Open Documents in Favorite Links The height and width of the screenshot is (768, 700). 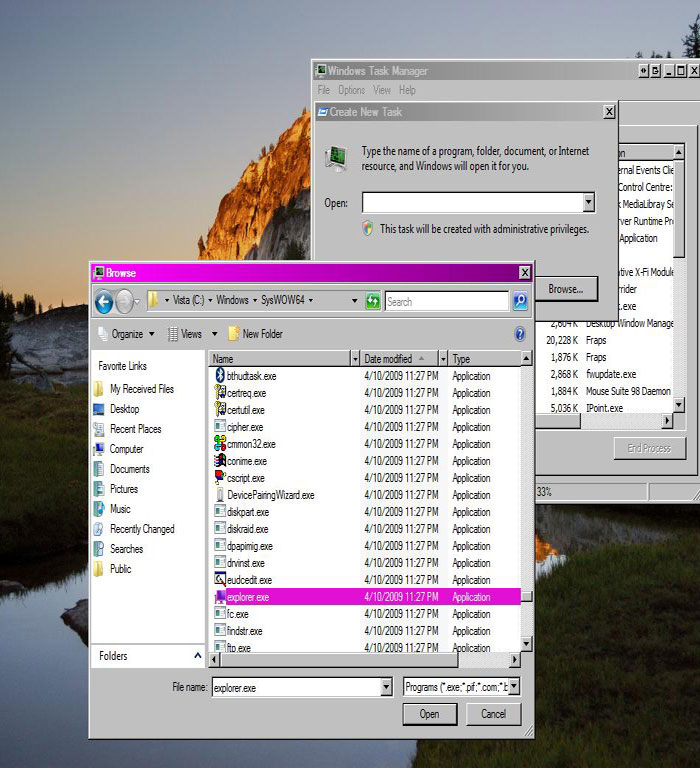pyautogui.click(x=121, y=469)
